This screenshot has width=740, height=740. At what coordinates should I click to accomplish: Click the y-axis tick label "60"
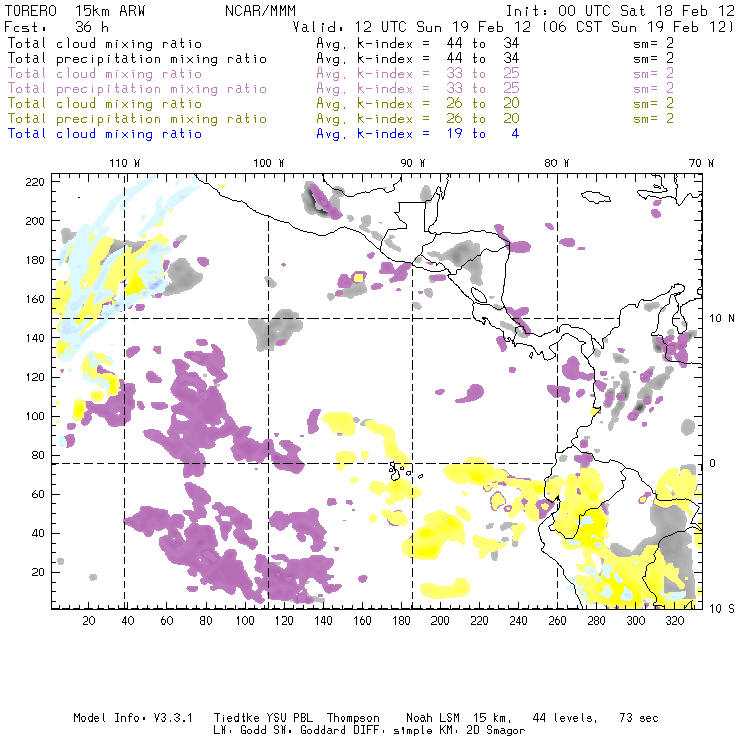pos(38,494)
